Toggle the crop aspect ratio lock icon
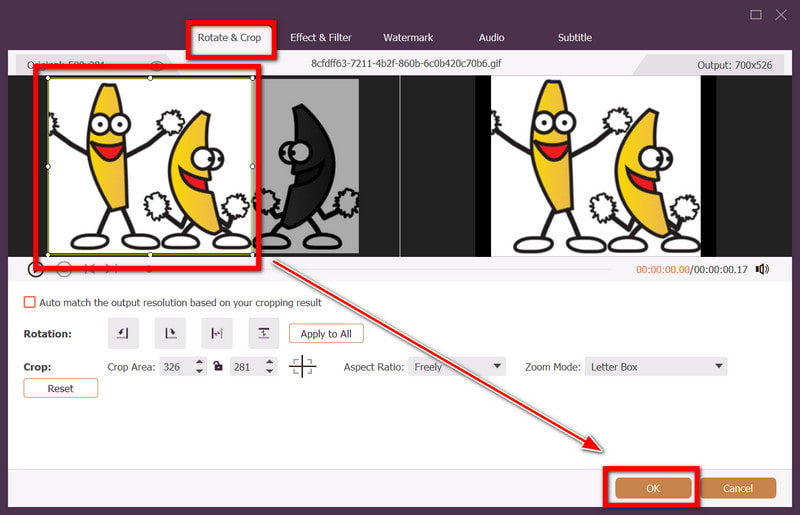Screen dimensions: 800x515 [x=217, y=367]
